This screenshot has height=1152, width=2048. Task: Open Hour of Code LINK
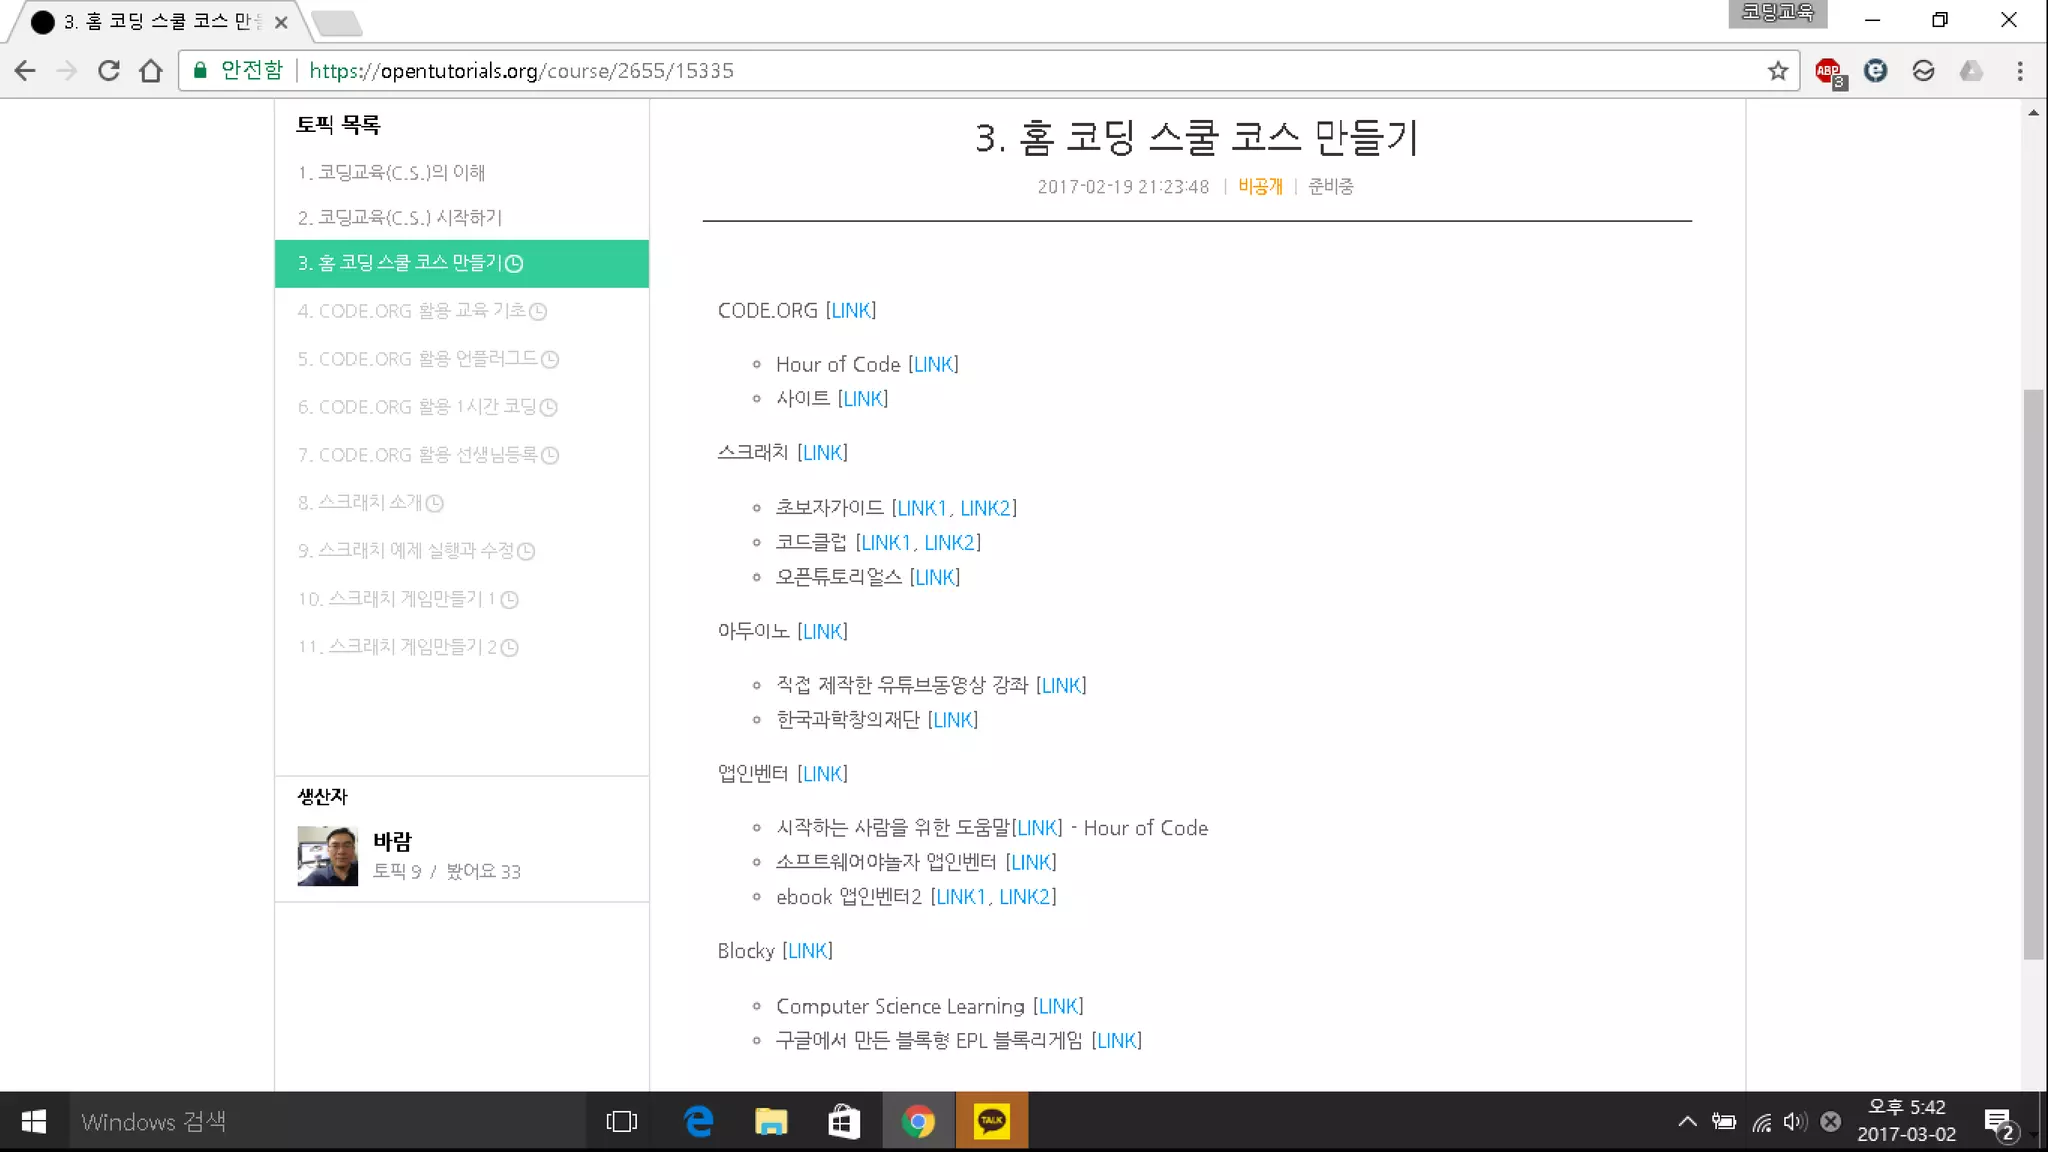click(933, 365)
